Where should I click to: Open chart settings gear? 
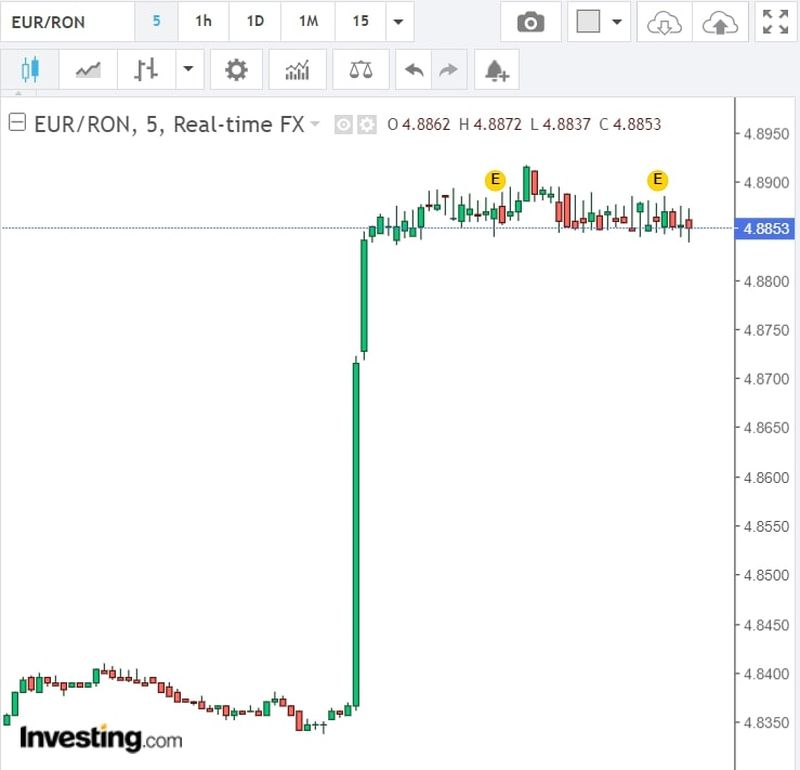(236, 70)
